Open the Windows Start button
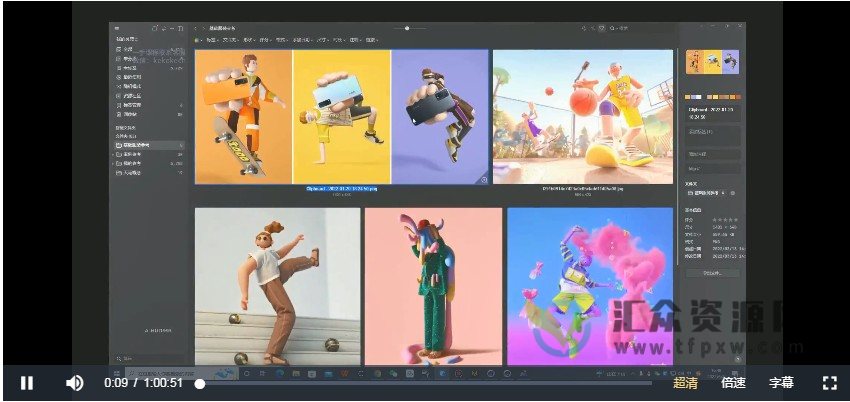 pos(117,373)
